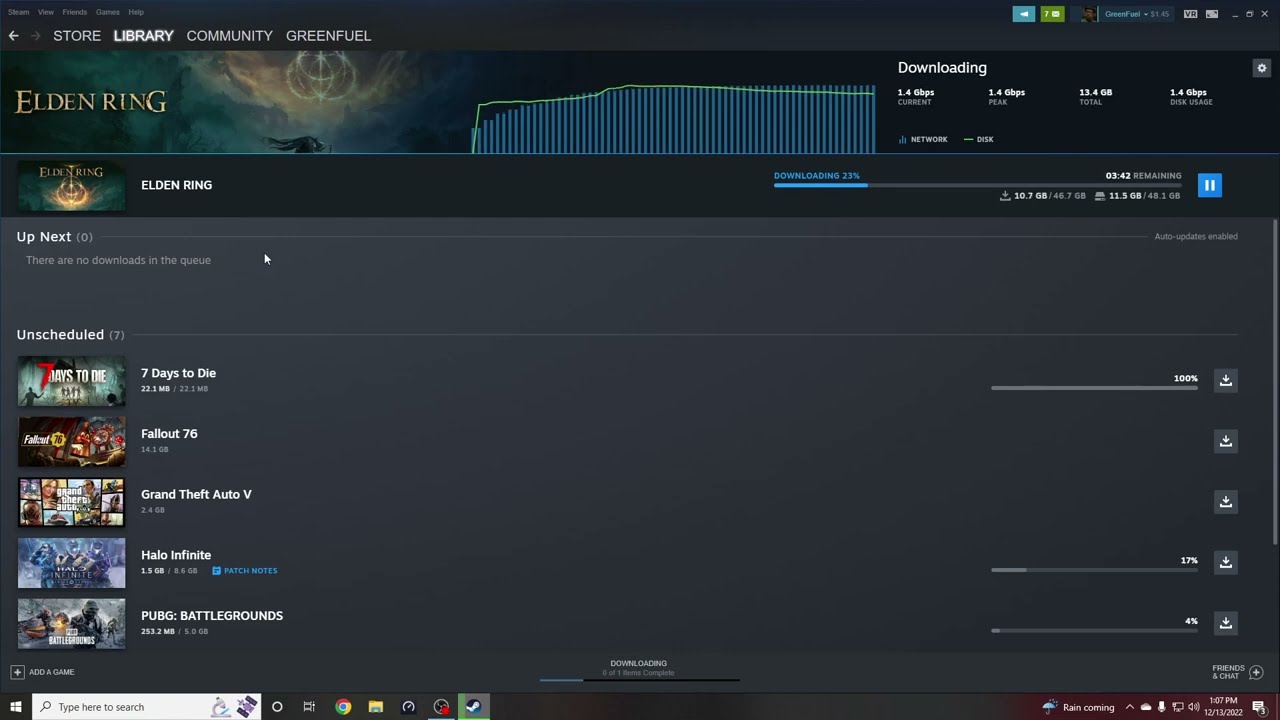1280x720 pixels.
Task: Open the View menu
Action: (46, 12)
